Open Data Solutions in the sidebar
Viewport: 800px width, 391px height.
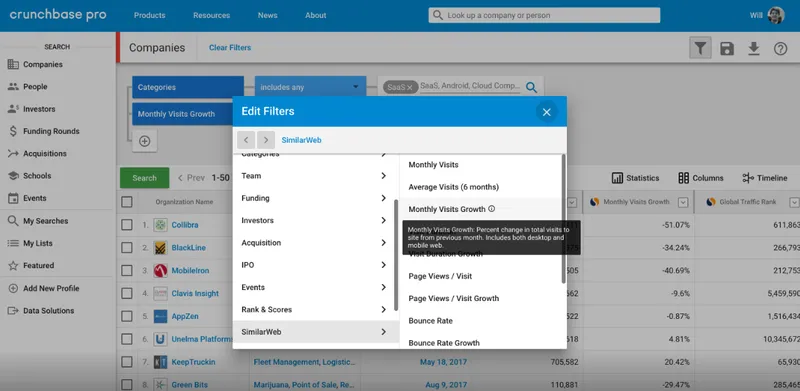pyautogui.click(x=41, y=310)
